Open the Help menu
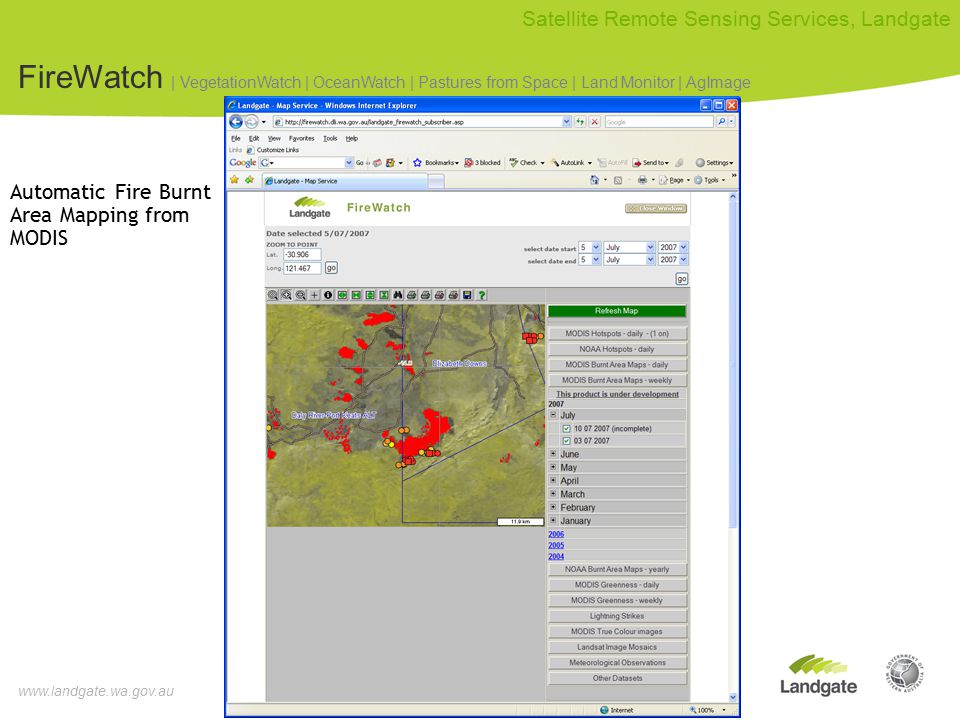The width and height of the screenshot is (960, 720). tap(351, 138)
